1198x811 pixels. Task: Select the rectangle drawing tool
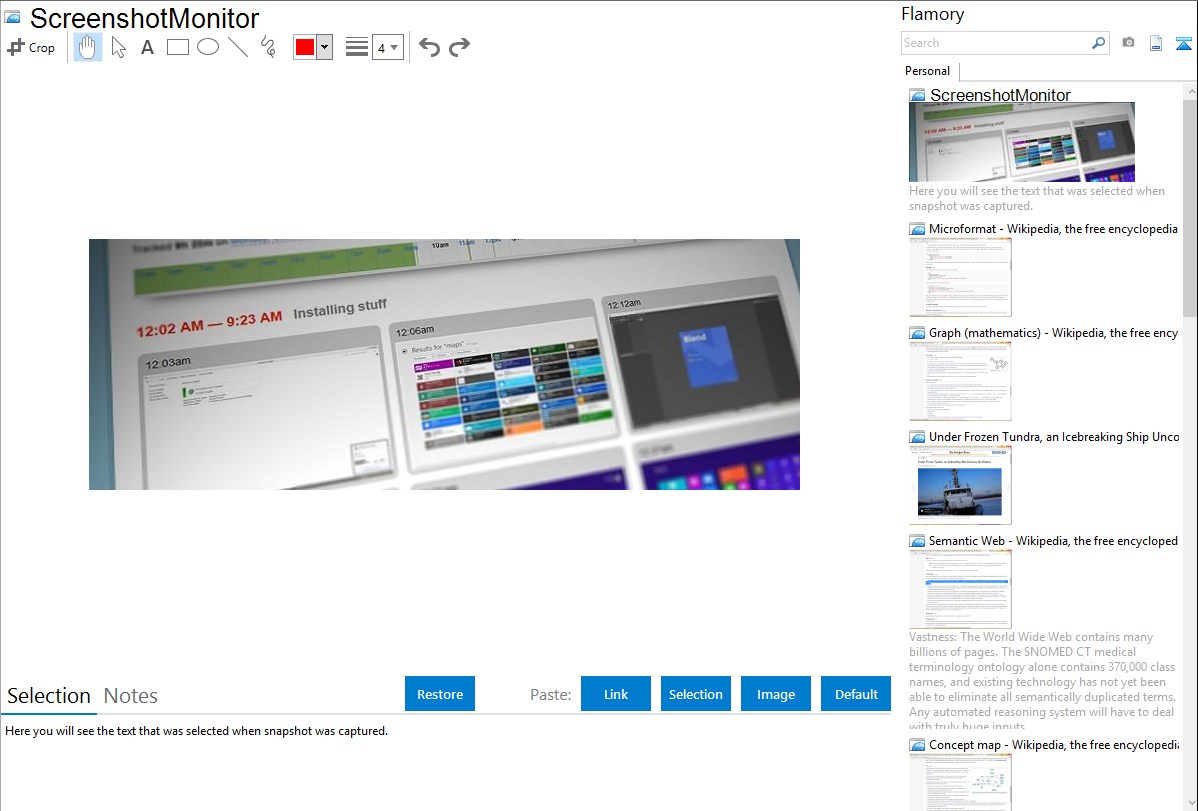coord(177,47)
